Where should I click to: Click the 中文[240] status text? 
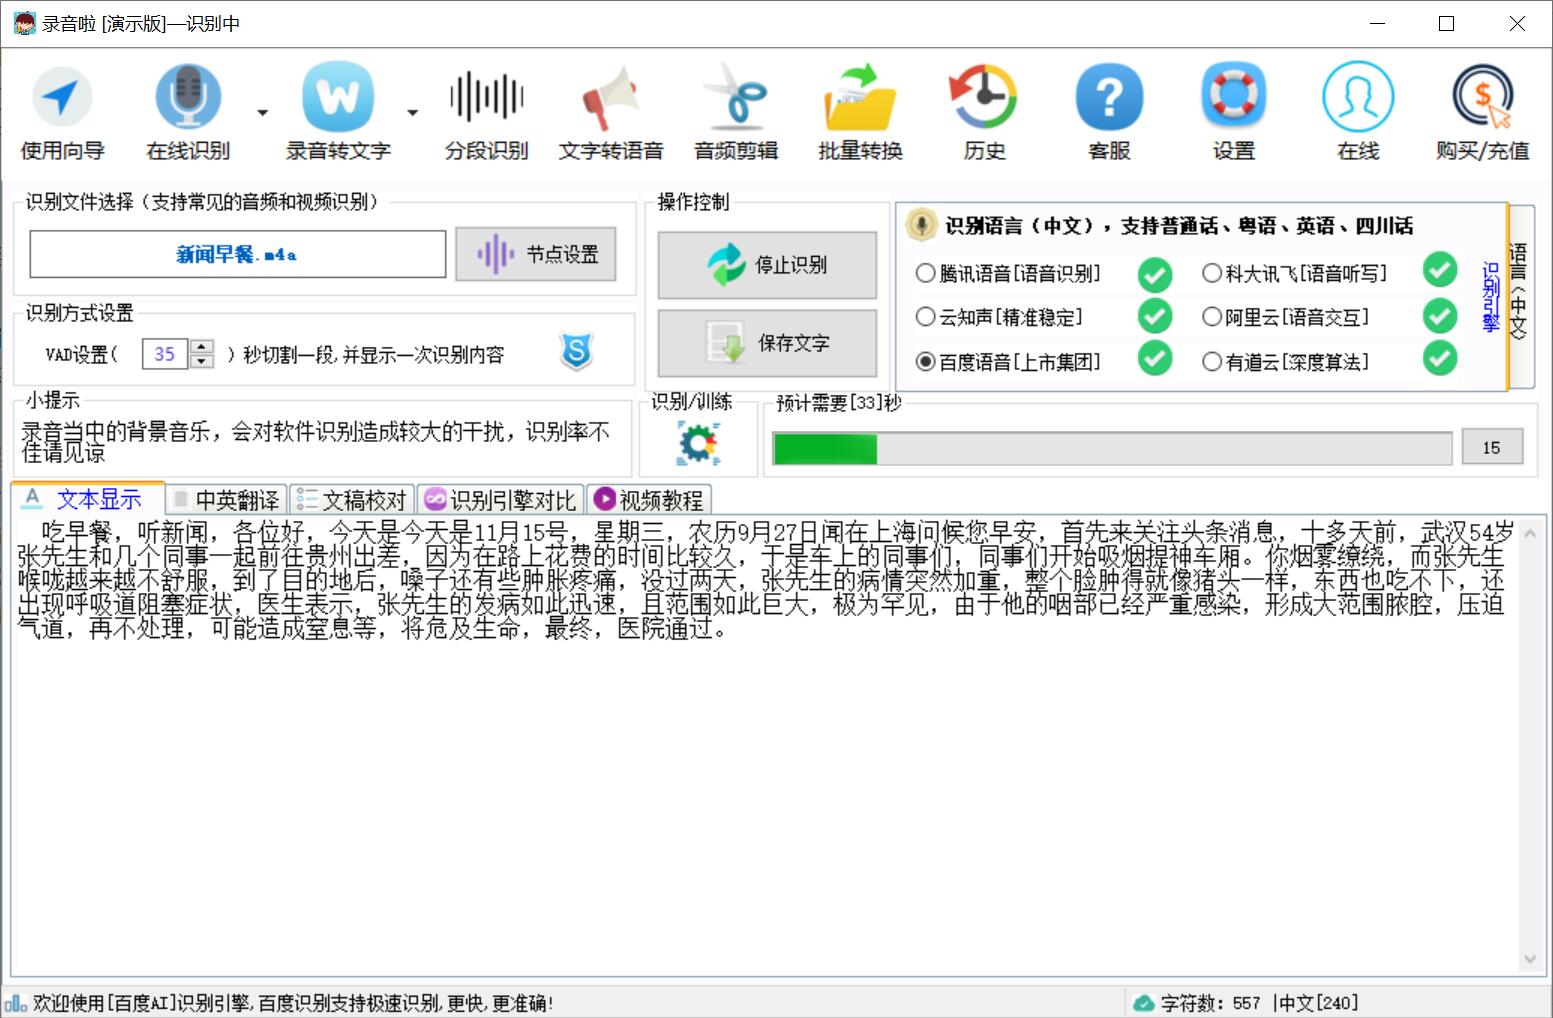1317,1003
